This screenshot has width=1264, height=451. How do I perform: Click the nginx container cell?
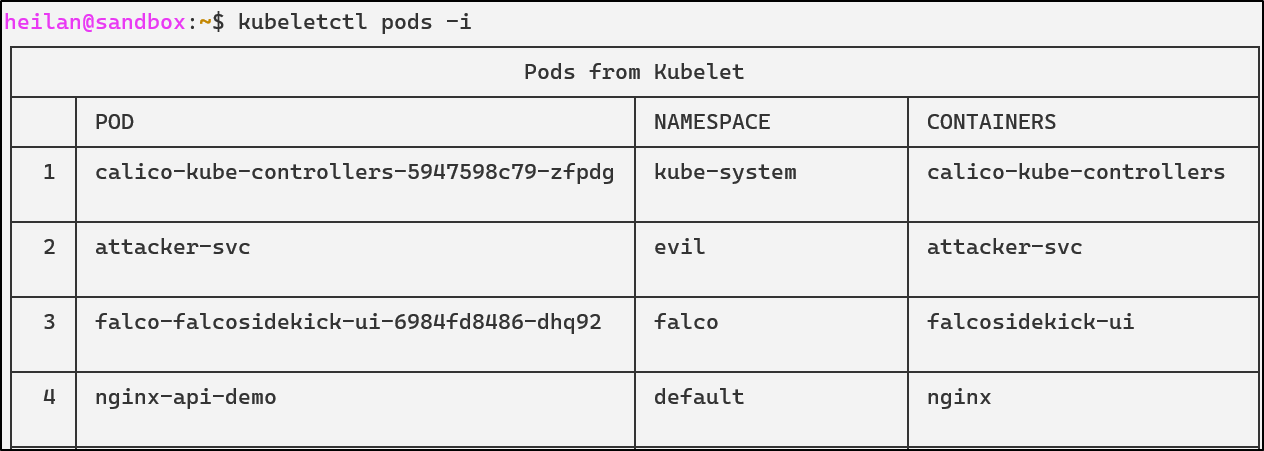click(959, 397)
